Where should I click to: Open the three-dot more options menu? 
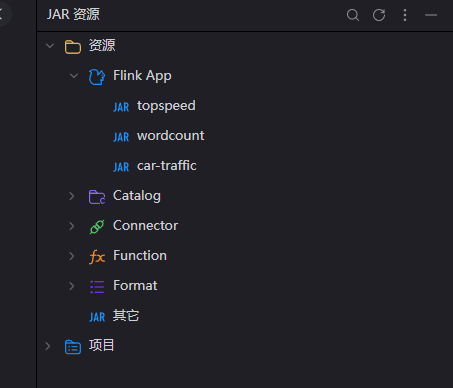405,15
